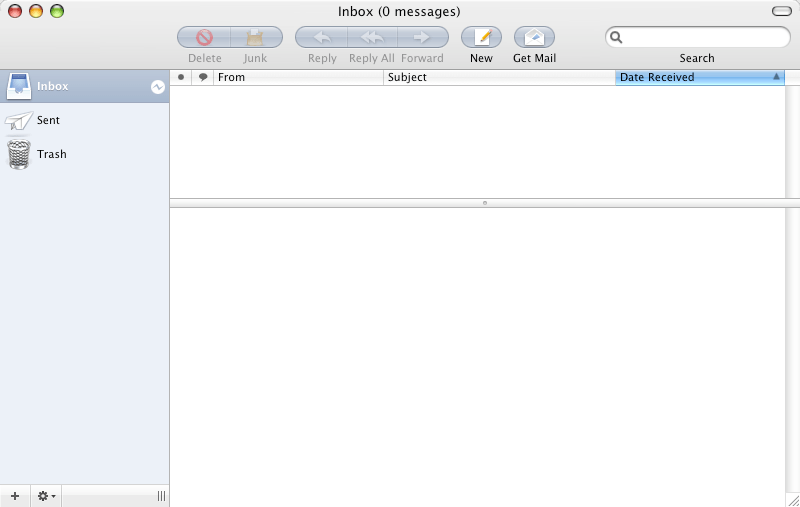
Task: Select the Inbox mailbox
Action: (x=84, y=86)
